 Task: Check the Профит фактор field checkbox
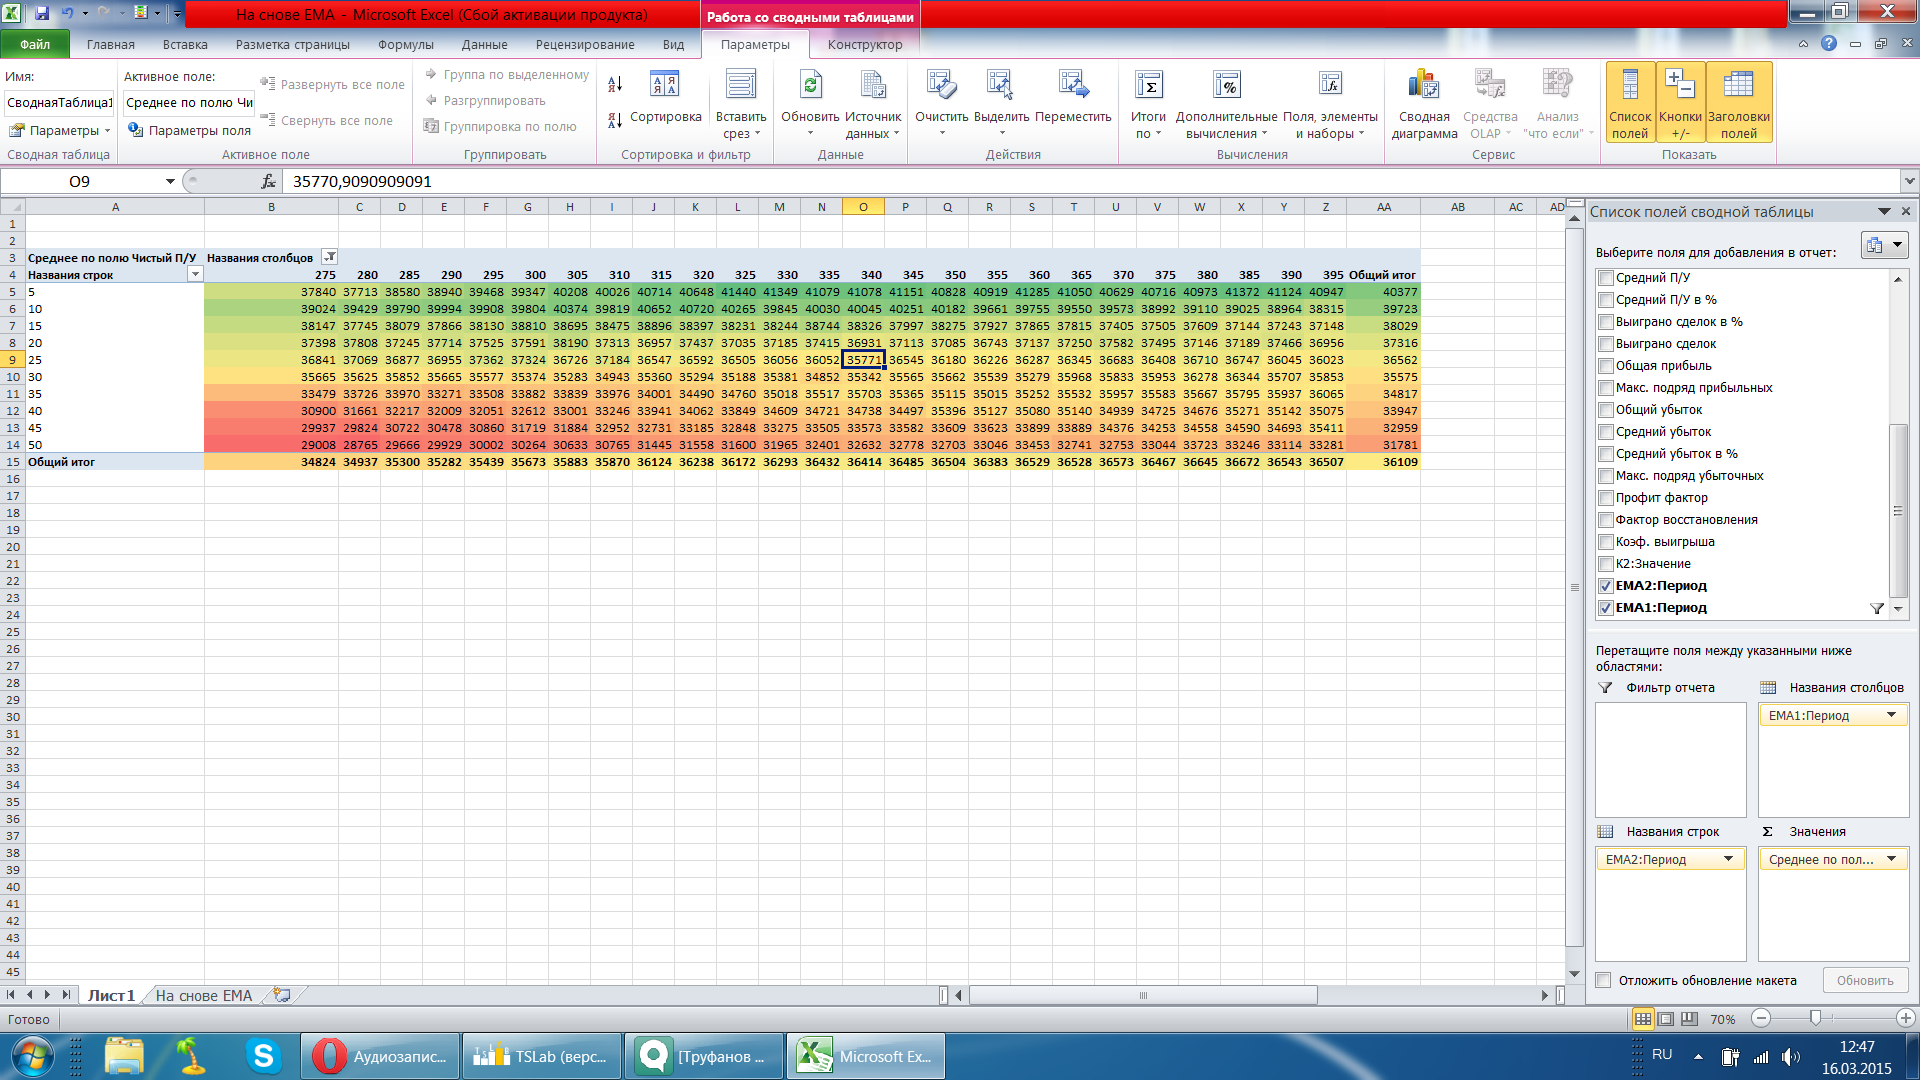[x=1605, y=498]
